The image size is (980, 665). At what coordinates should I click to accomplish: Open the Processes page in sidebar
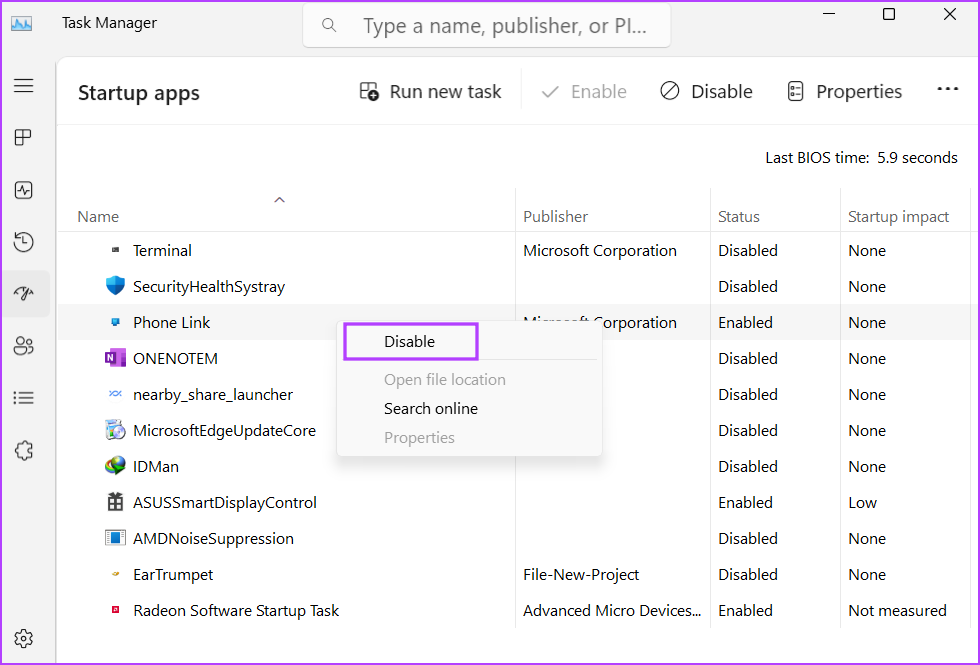click(24, 138)
